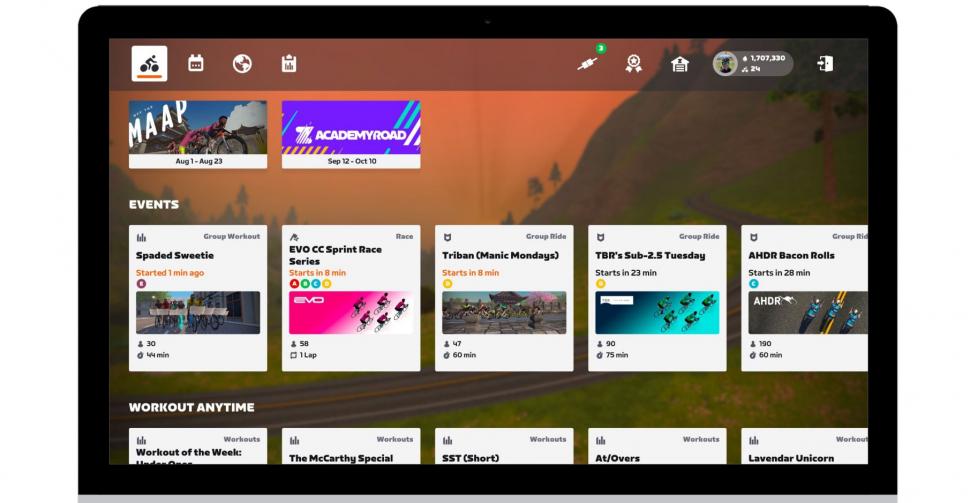
Task: Click the '1 Lap' label on EVO card
Action: pyautogui.click(x=308, y=355)
